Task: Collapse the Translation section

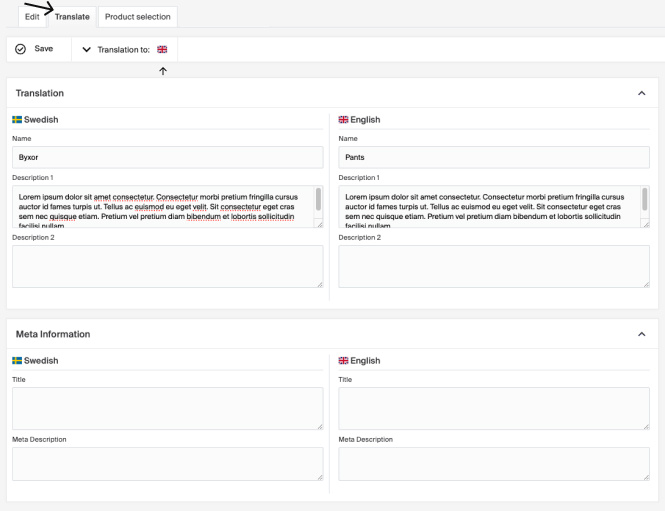Action: (x=641, y=93)
